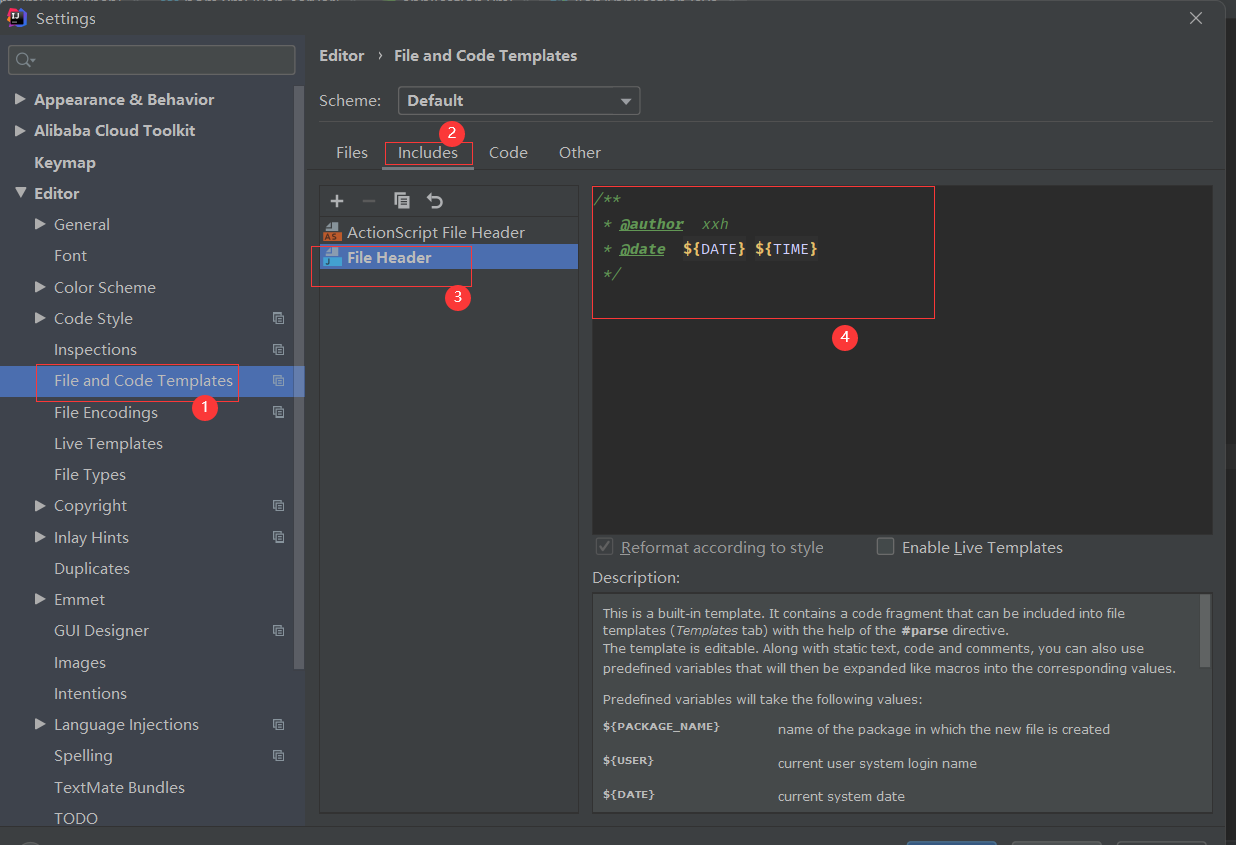Click the ActionScript File Header file icon
Screen dimensions: 1236x845
point(332,232)
